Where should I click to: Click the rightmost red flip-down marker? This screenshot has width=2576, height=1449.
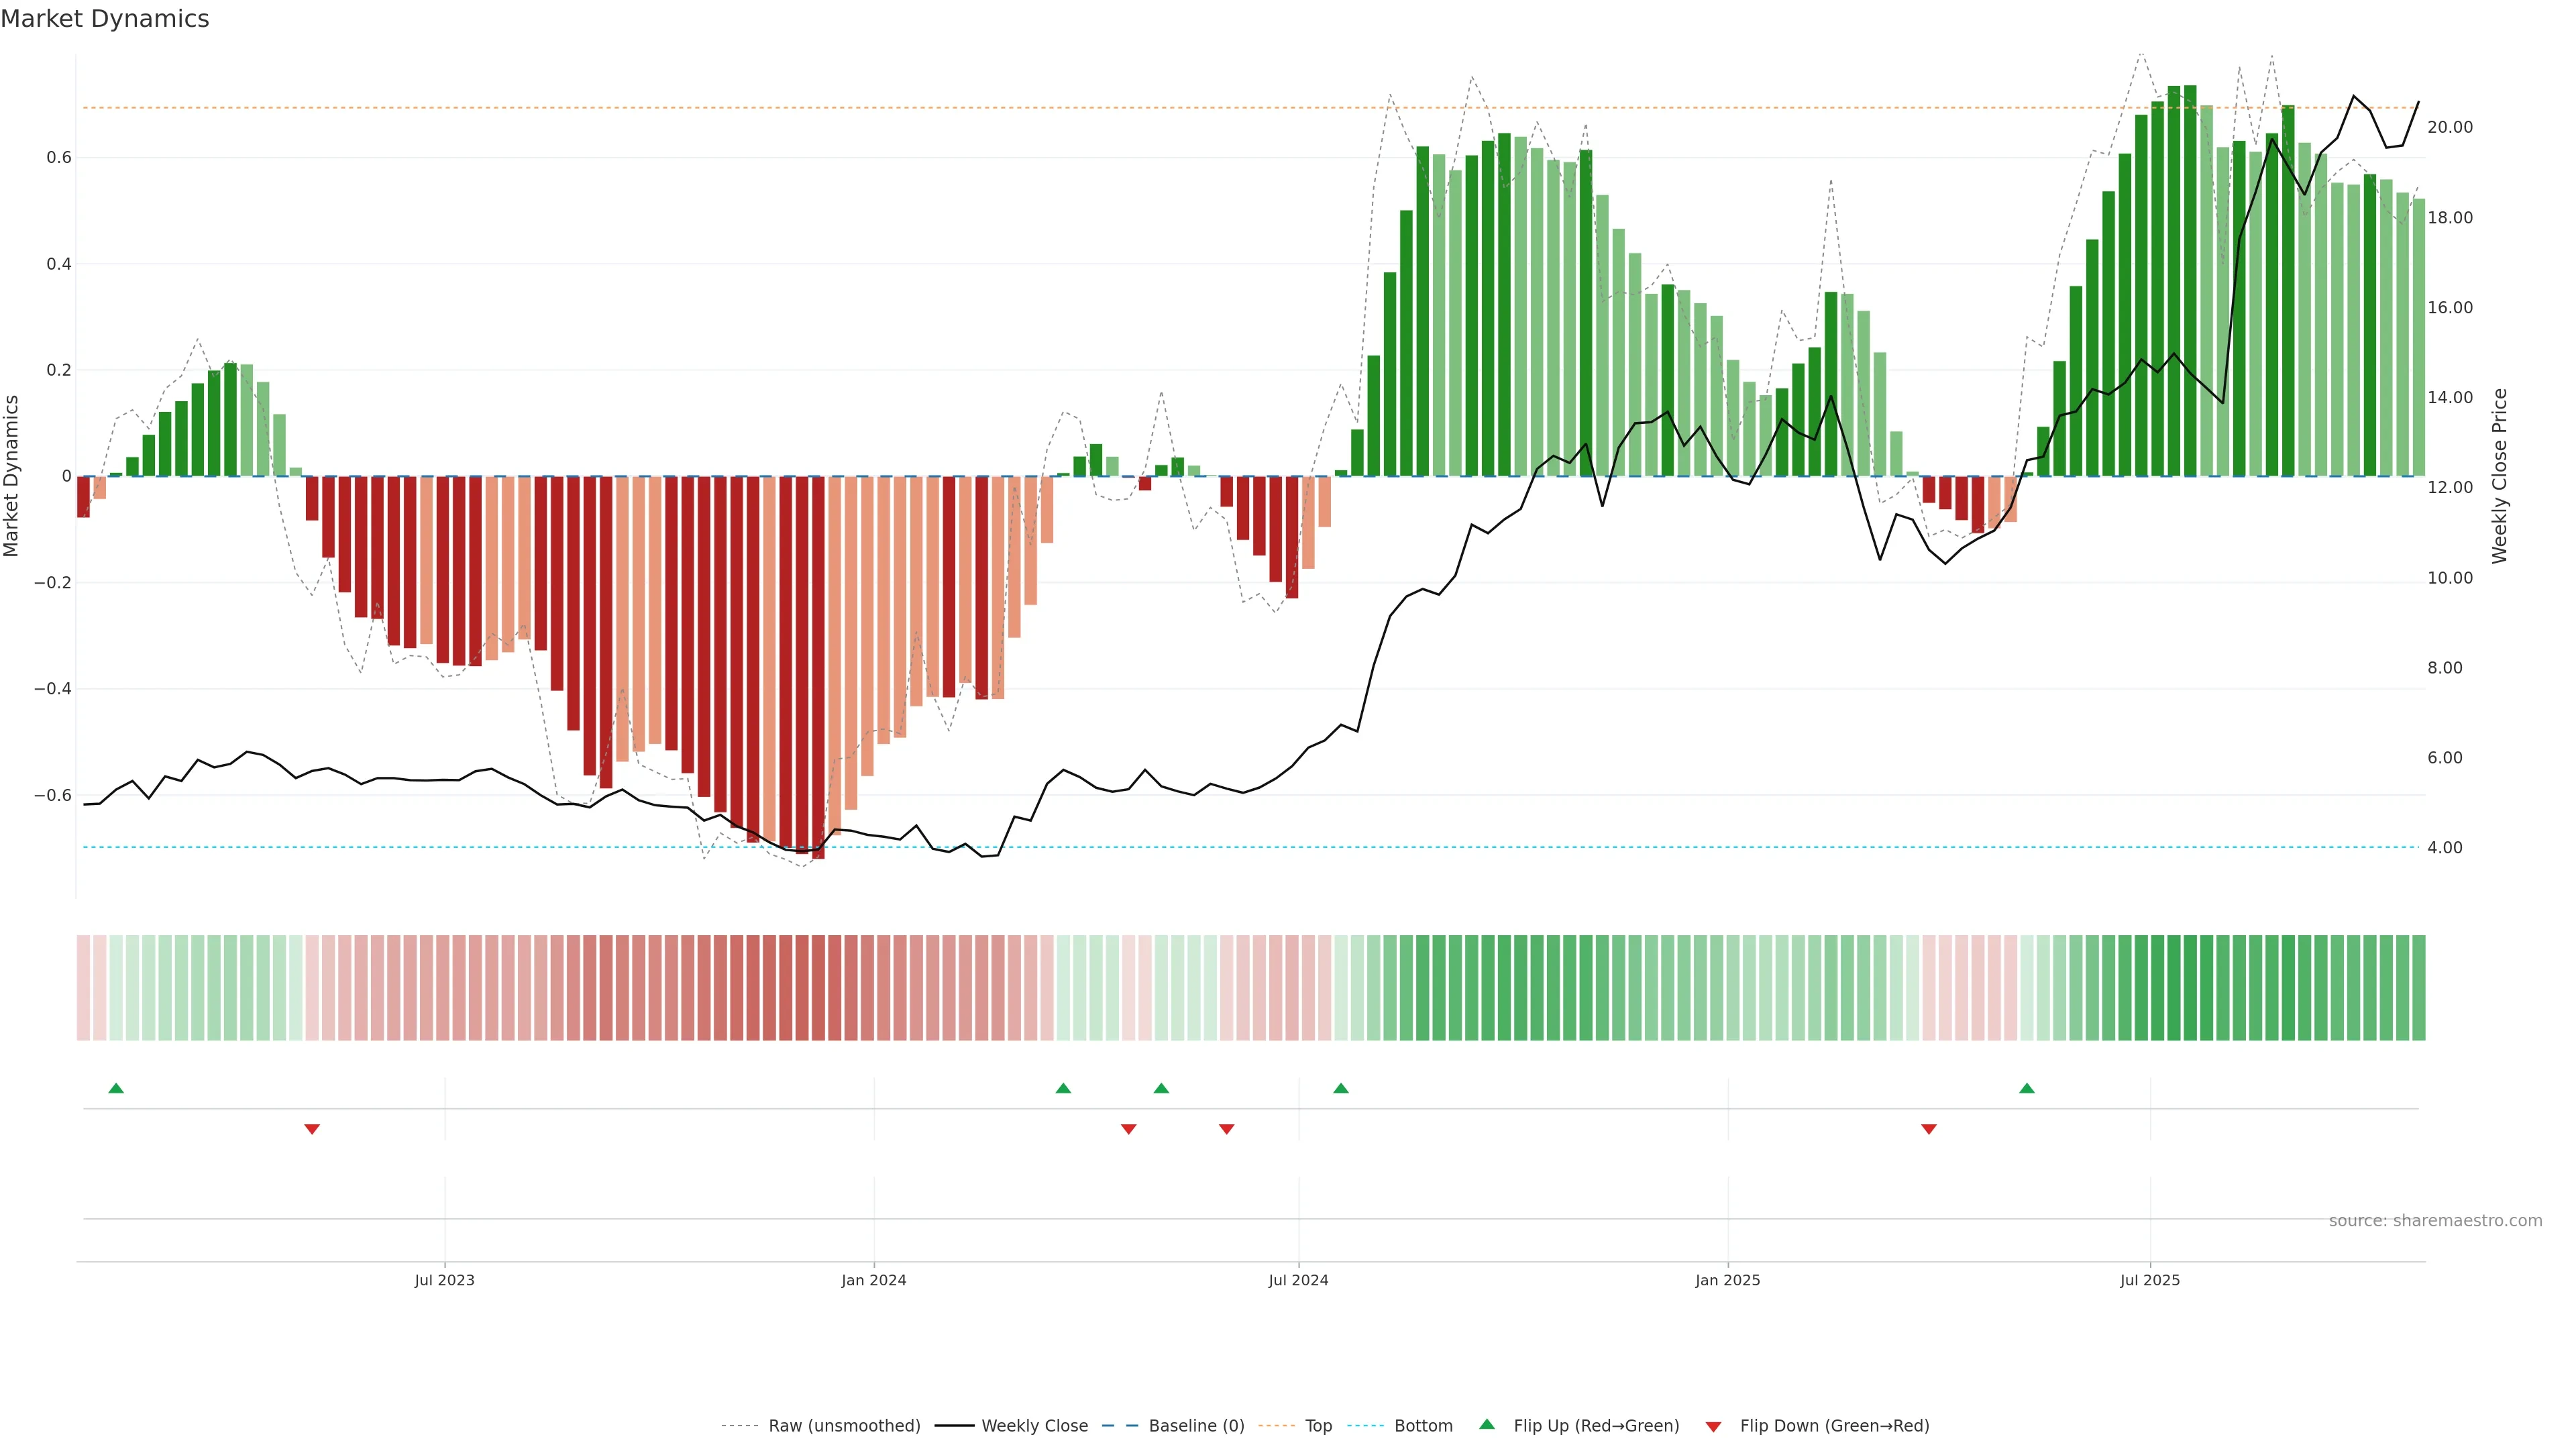pyautogui.click(x=1929, y=1129)
